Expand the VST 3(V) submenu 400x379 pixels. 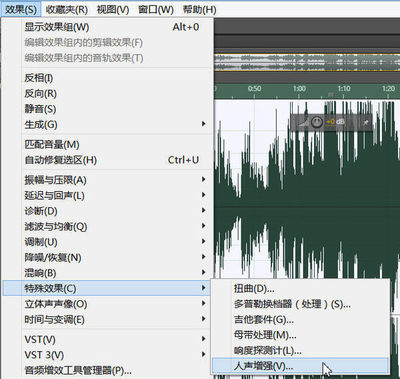click(x=107, y=355)
